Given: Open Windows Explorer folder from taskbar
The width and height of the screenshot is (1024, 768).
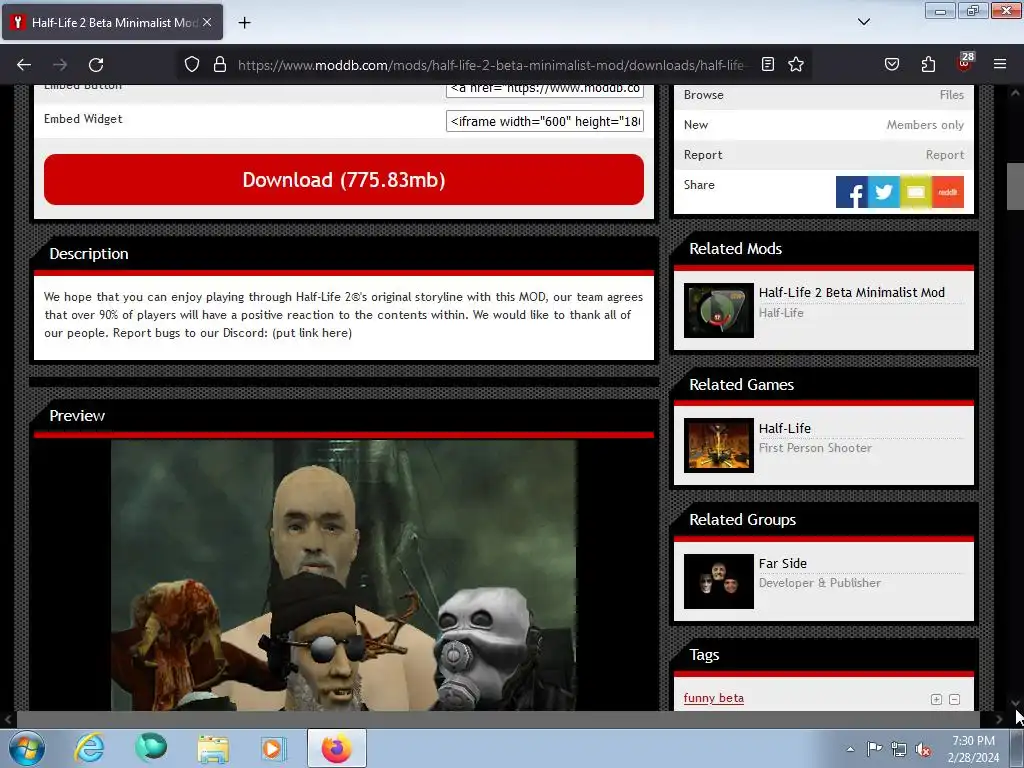Looking at the screenshot, I should click(x=213, y=748).
